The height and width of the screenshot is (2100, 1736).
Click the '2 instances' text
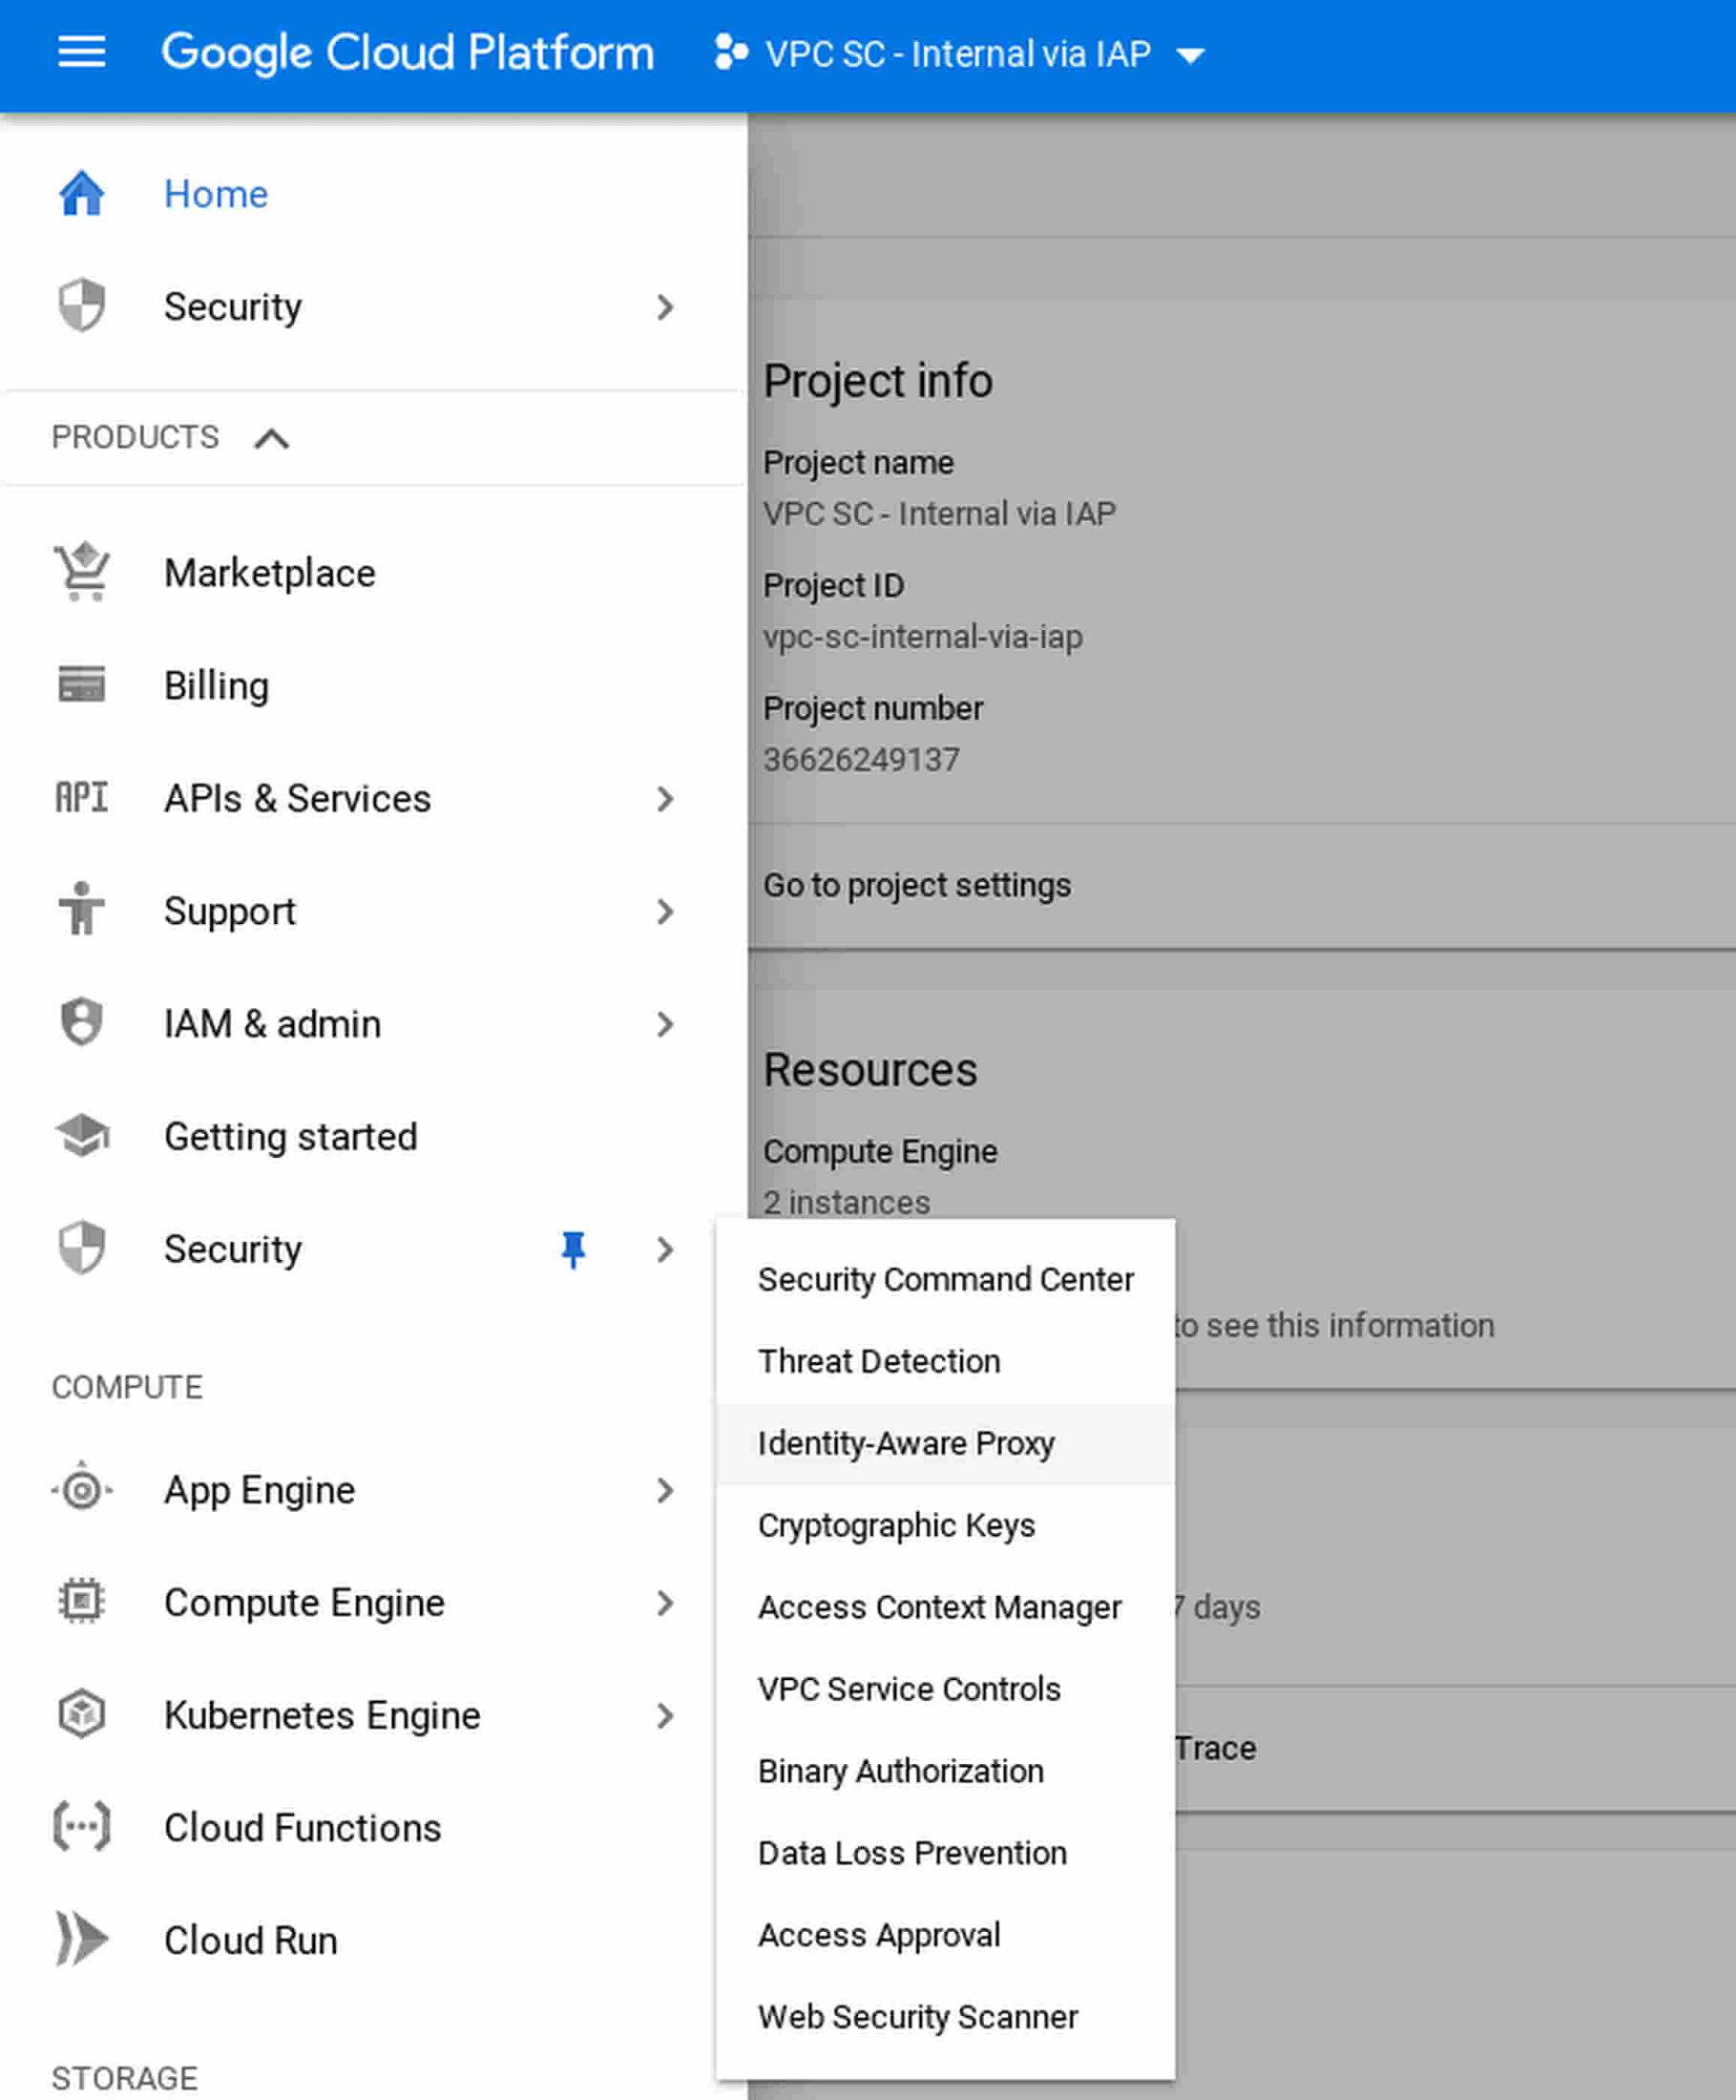click(846, 1202)
